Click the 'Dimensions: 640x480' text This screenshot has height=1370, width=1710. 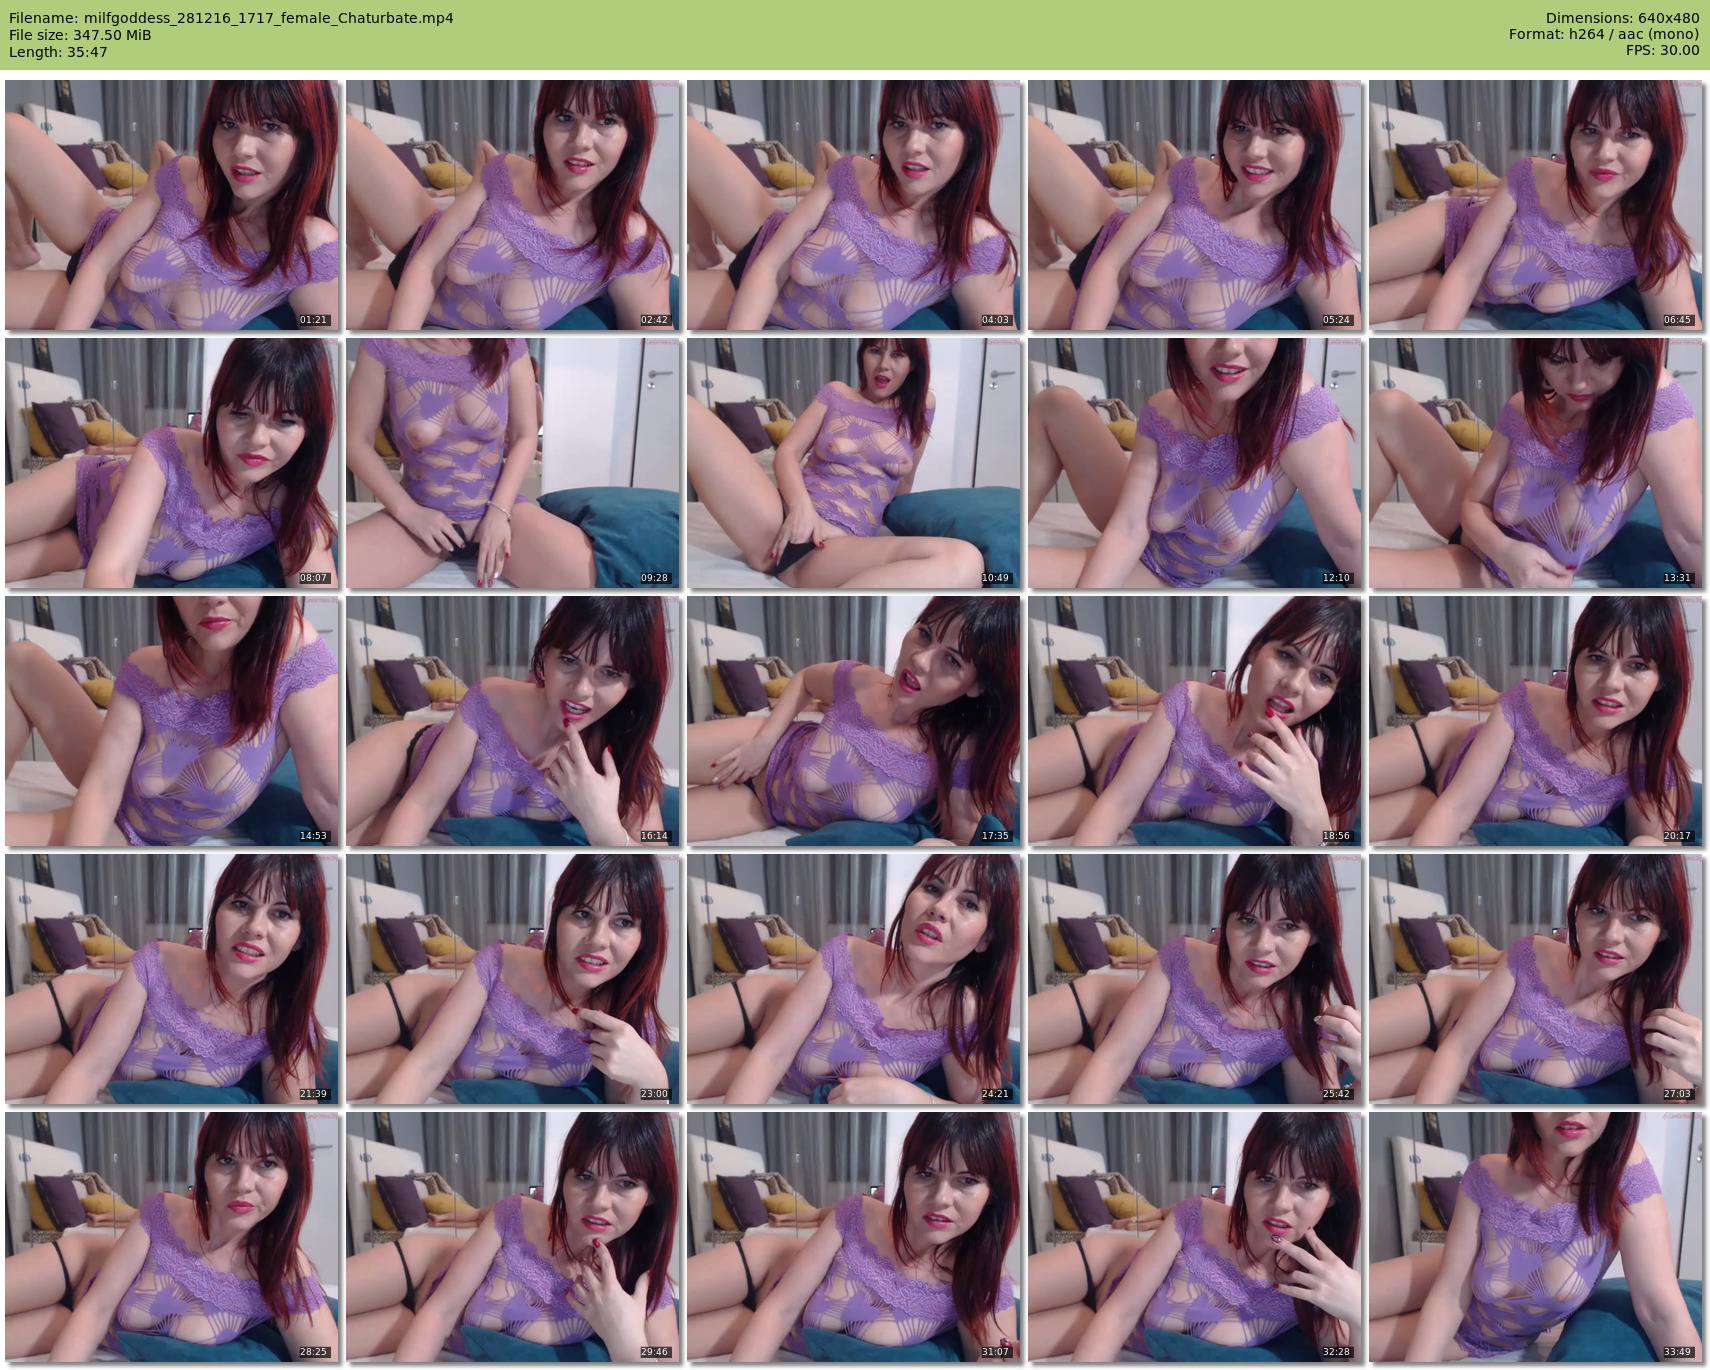[1622, 18]
